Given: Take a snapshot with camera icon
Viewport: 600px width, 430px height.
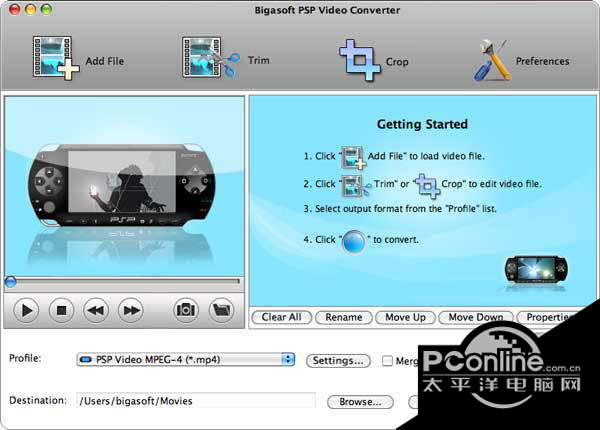Looking at the screenshot, I should click(x=186, y=309).
